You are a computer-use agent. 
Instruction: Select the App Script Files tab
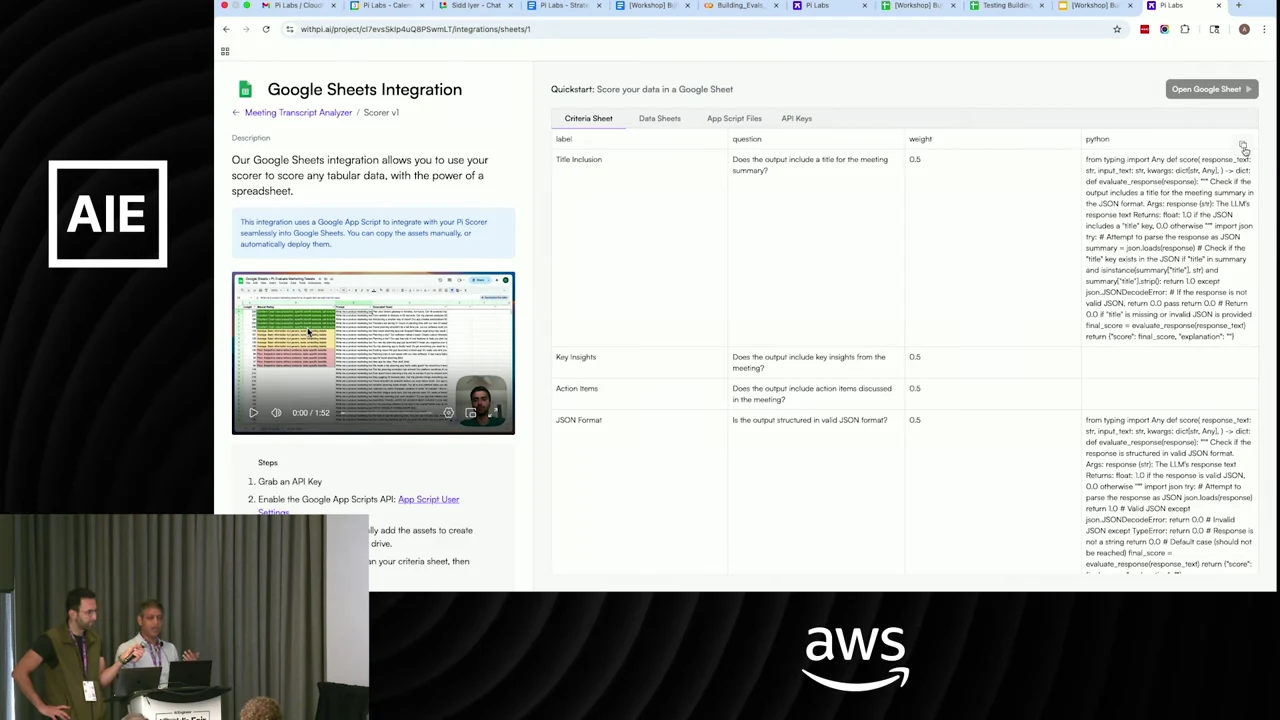click(x=734, y=118)
